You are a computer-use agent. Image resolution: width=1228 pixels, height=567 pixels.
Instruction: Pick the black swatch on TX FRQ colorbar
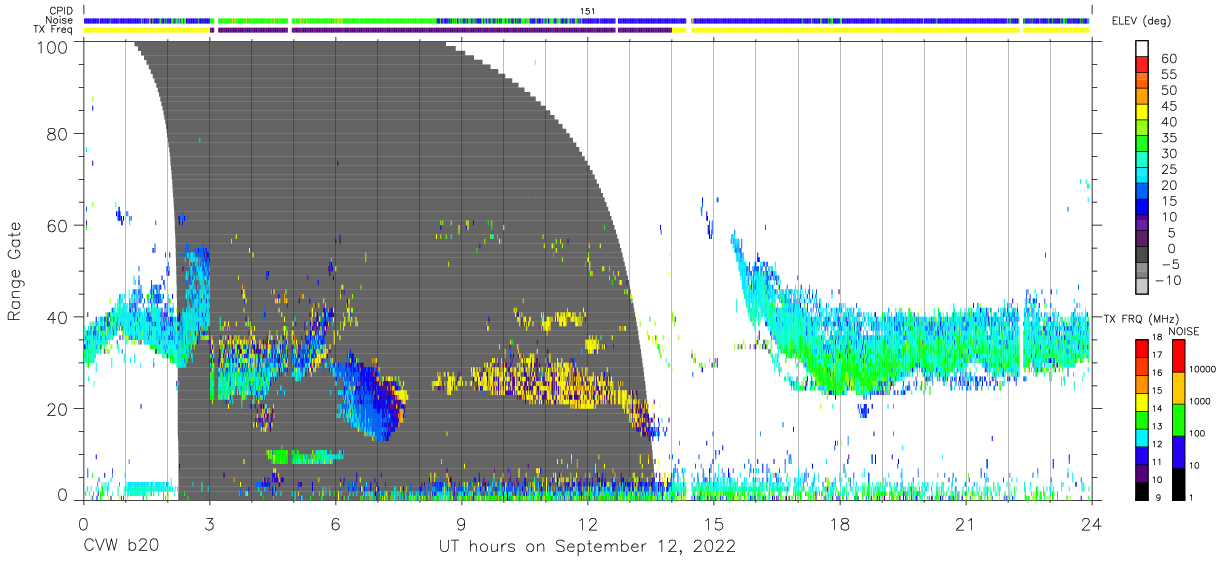coord(1142,491)
